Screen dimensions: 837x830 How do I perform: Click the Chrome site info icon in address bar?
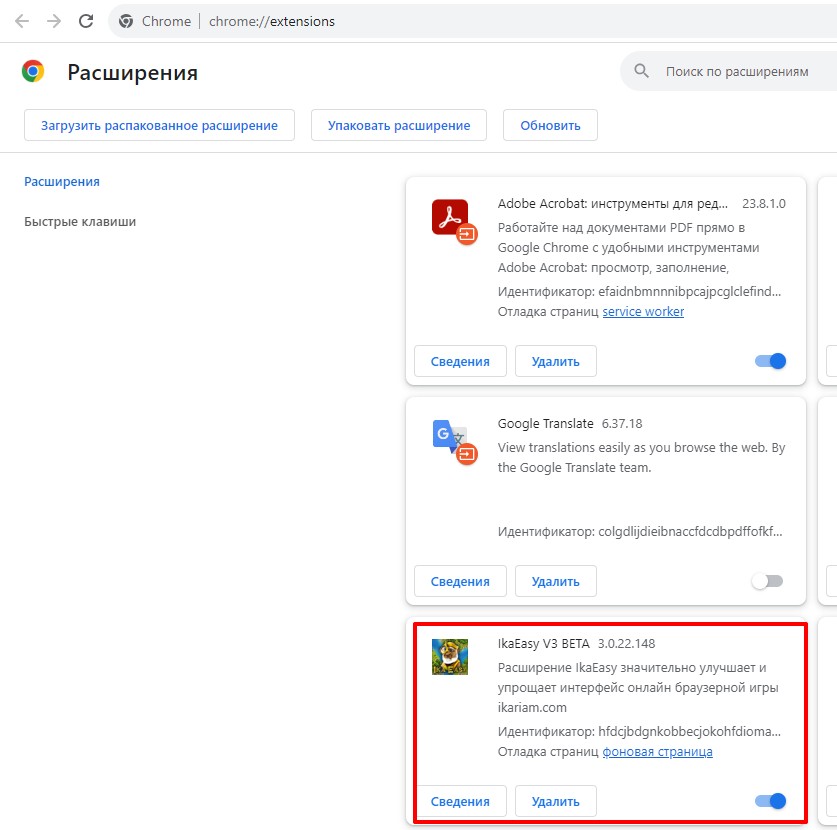(x=126, y=21)
